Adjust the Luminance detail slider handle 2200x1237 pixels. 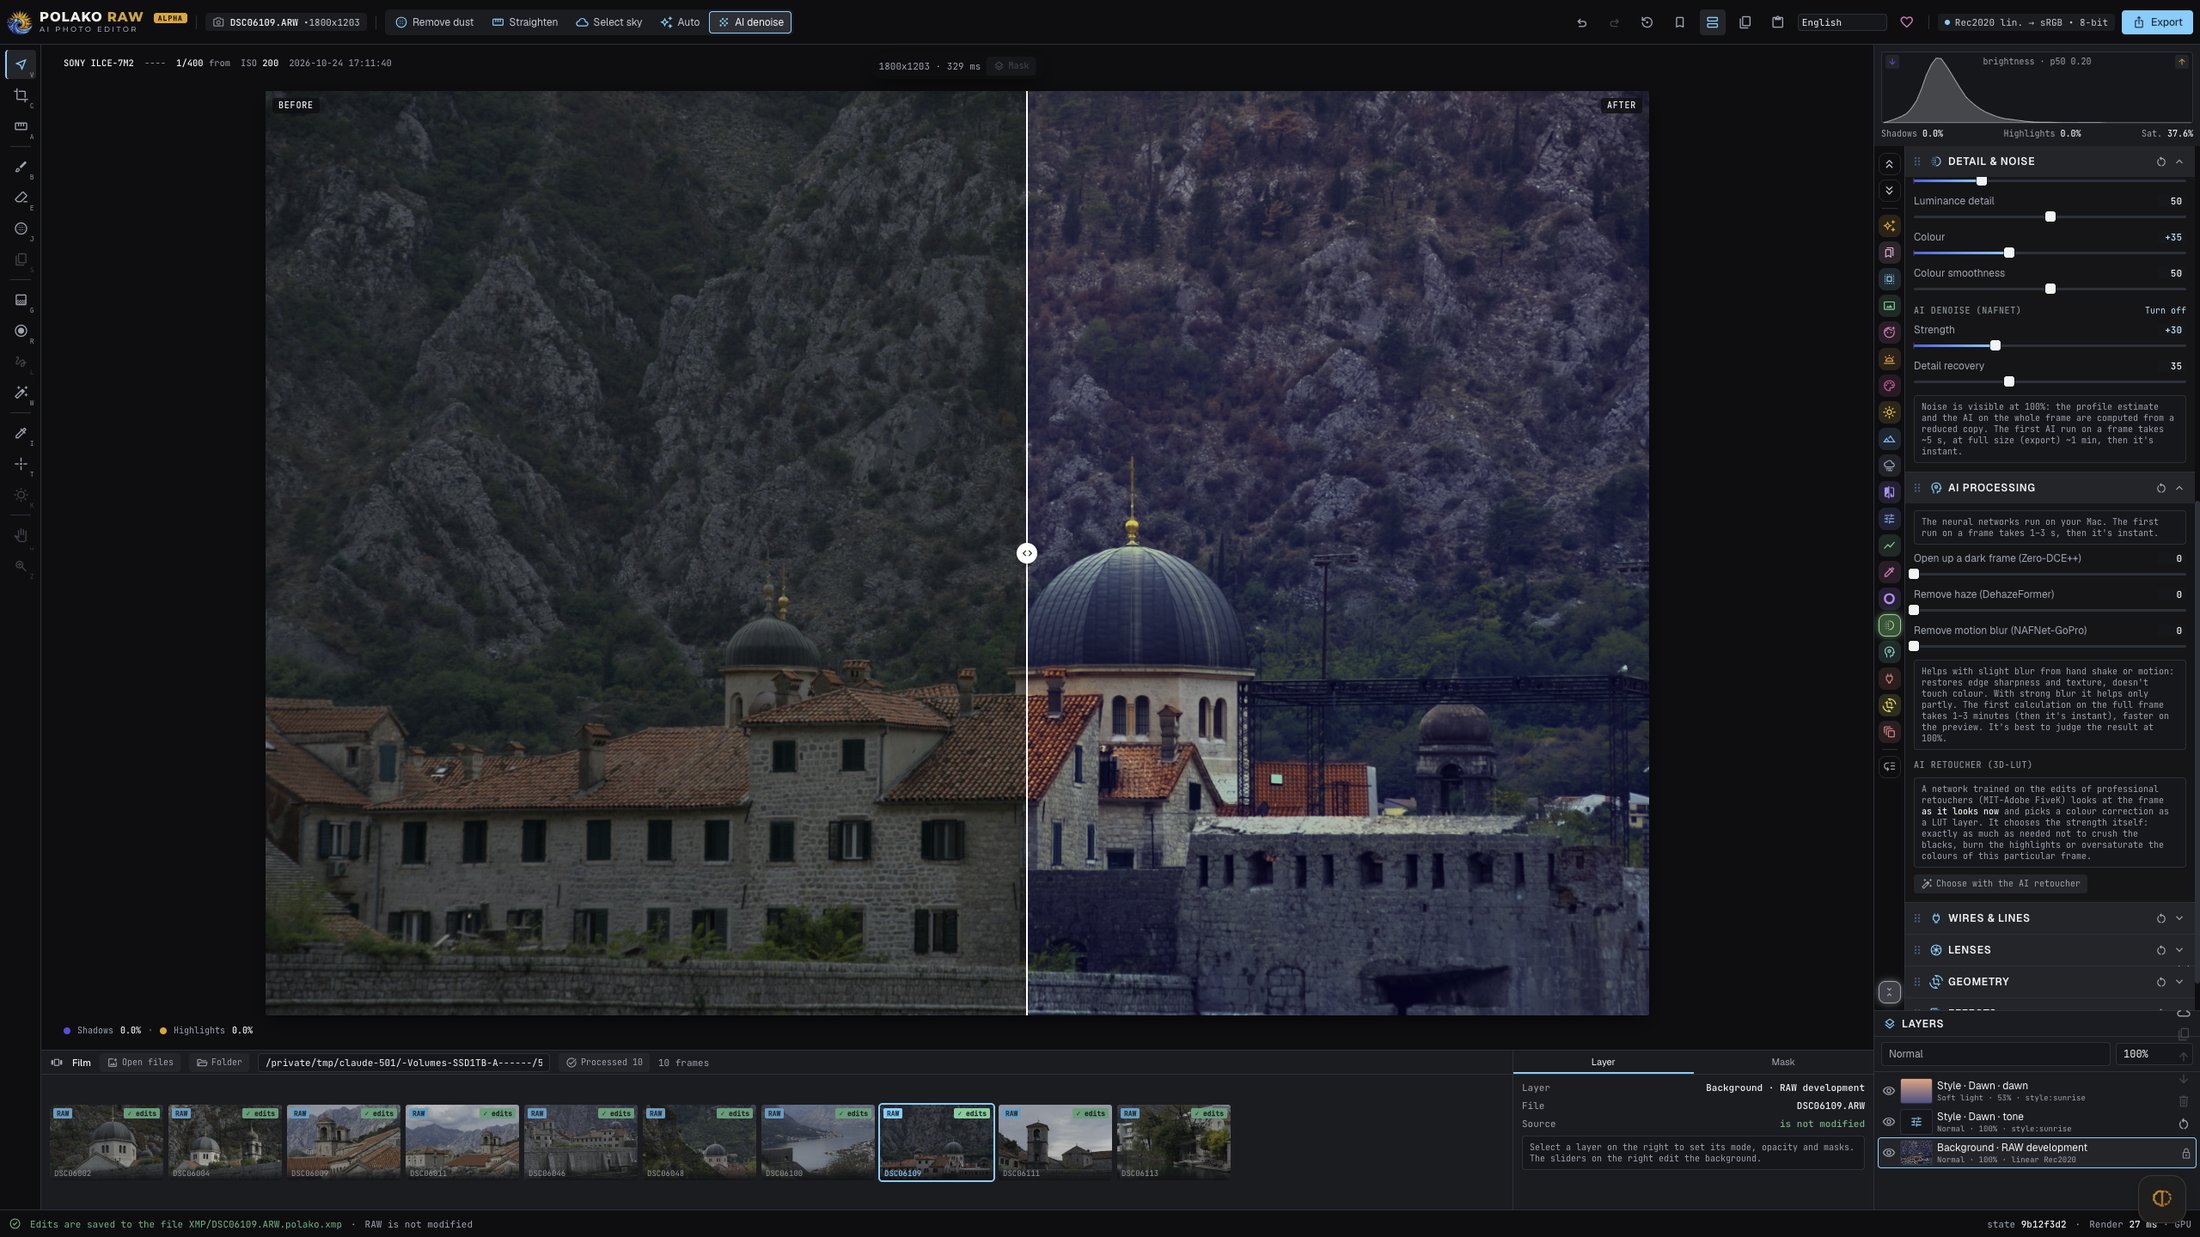(2050, 217)
